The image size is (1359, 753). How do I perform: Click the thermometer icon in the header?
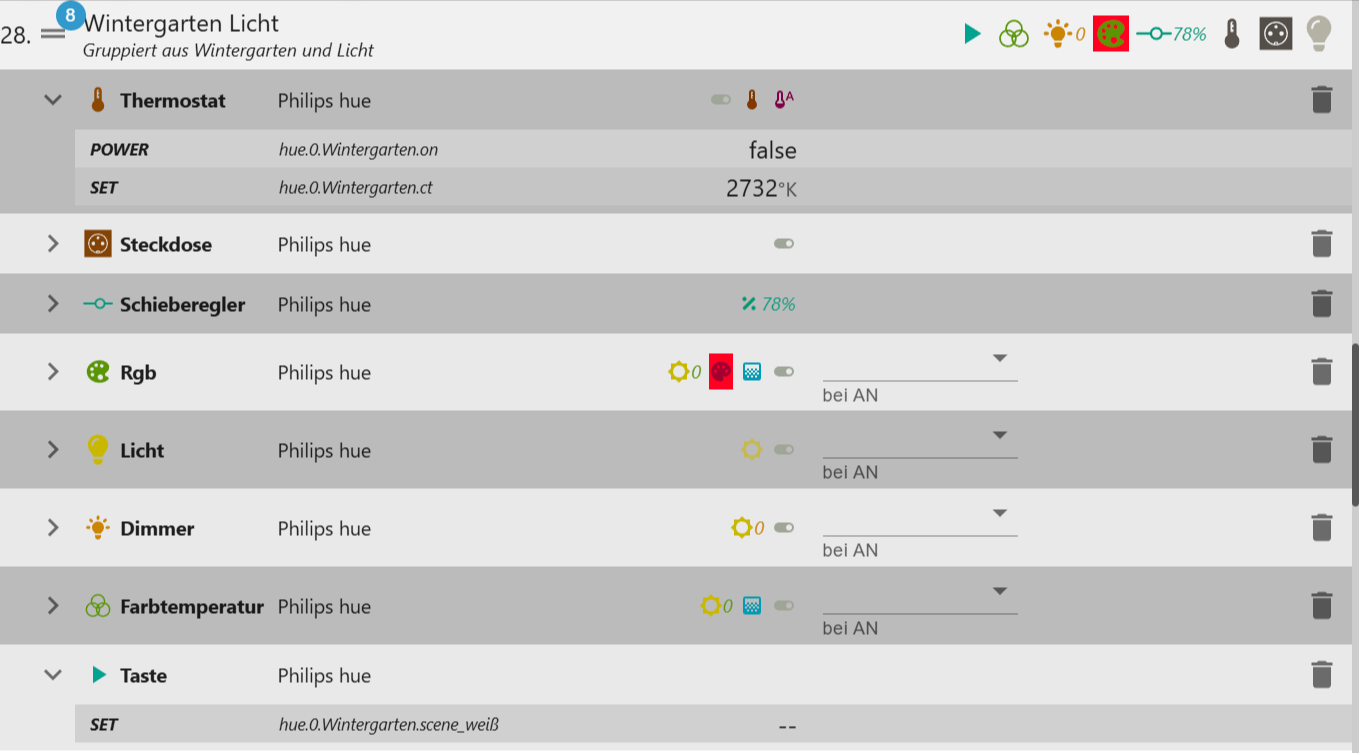1231,33
